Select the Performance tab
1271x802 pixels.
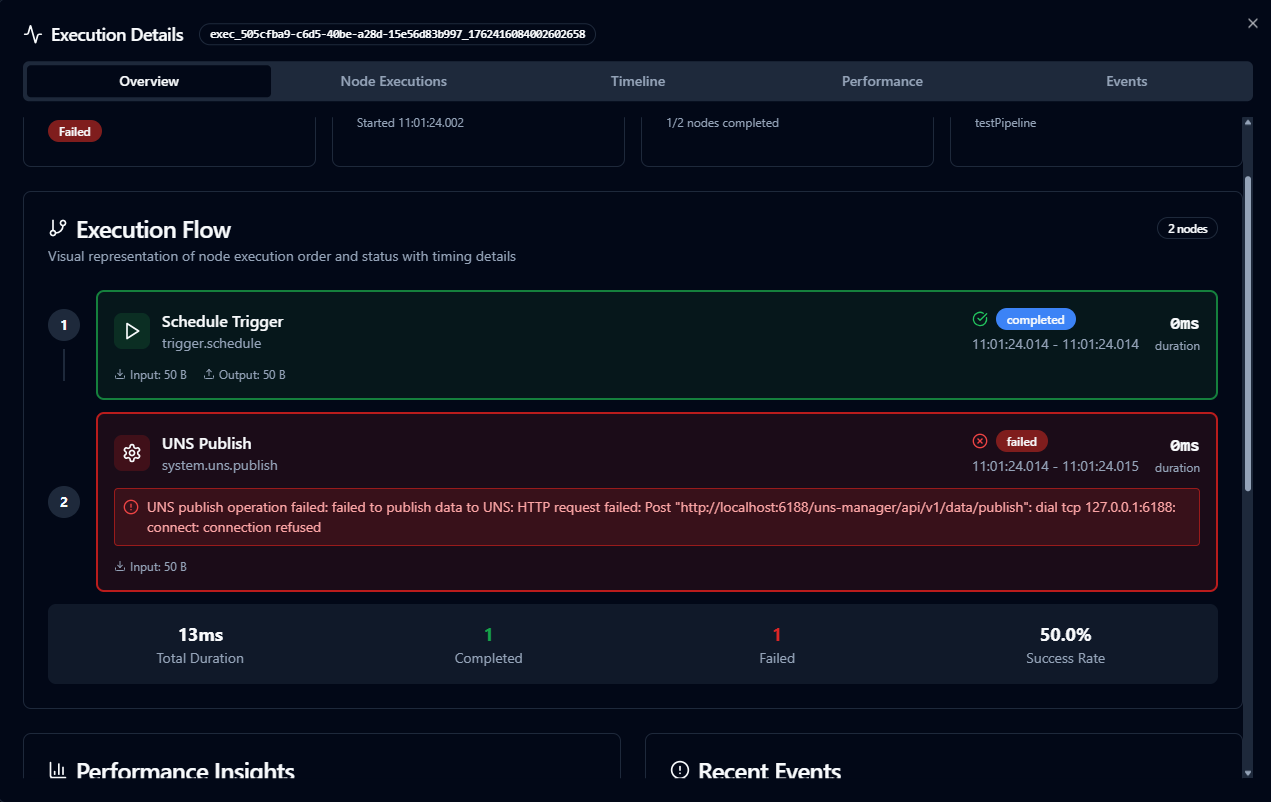[x=882, y=81]
